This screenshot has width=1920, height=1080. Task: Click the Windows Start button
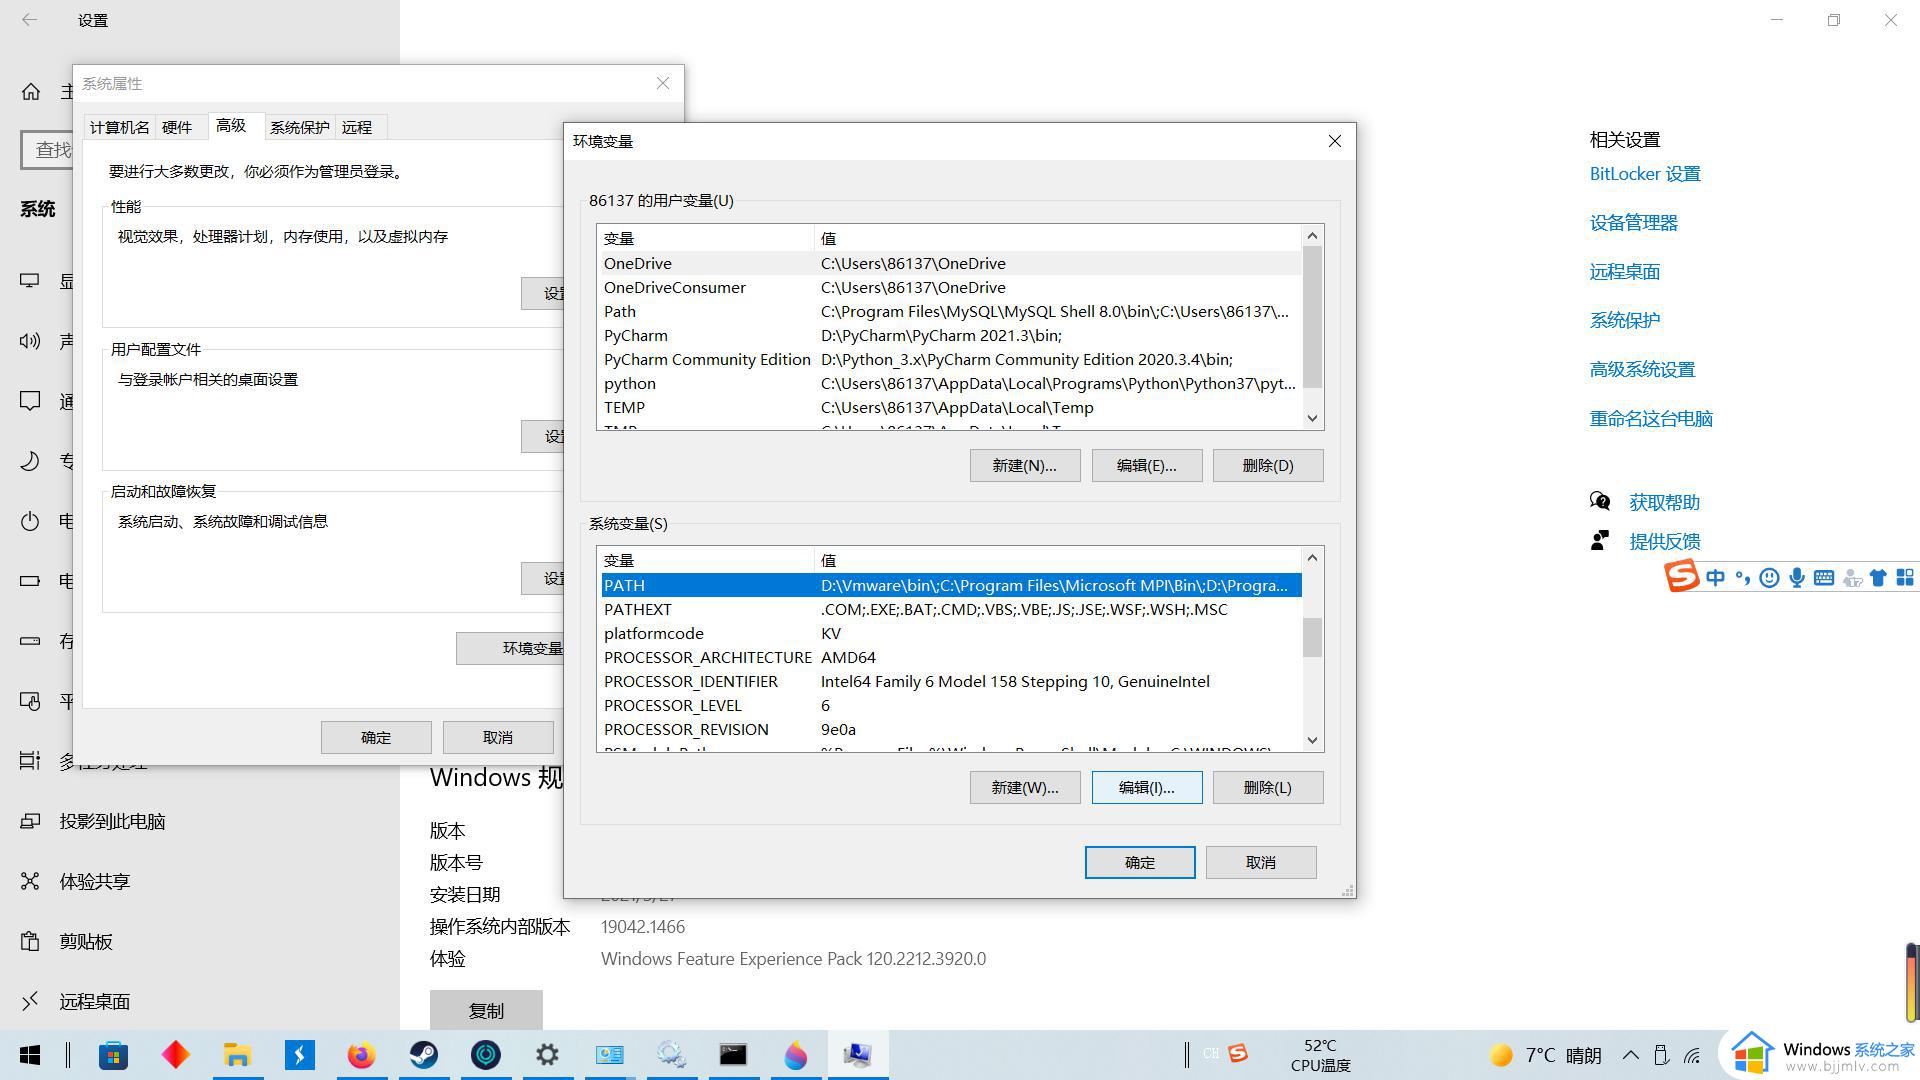(30, 1055)
